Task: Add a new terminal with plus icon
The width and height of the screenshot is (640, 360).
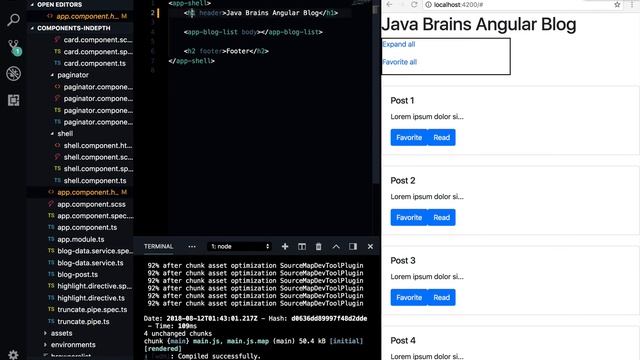Action: 285,247
